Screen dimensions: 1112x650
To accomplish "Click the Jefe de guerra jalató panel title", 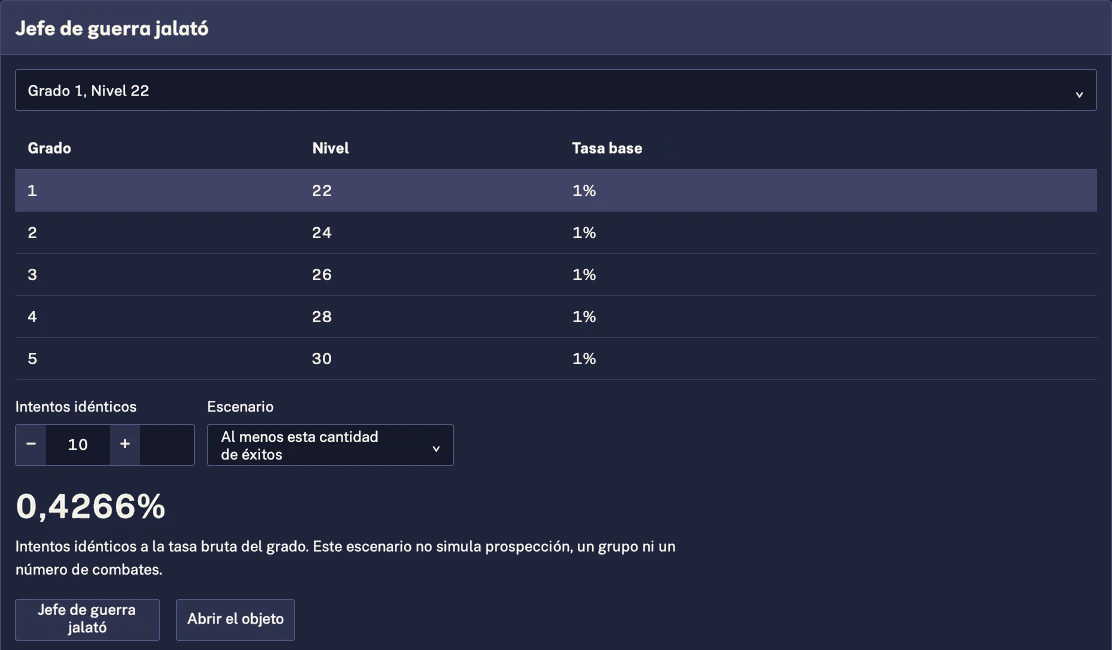I will (x=112, y=28).
